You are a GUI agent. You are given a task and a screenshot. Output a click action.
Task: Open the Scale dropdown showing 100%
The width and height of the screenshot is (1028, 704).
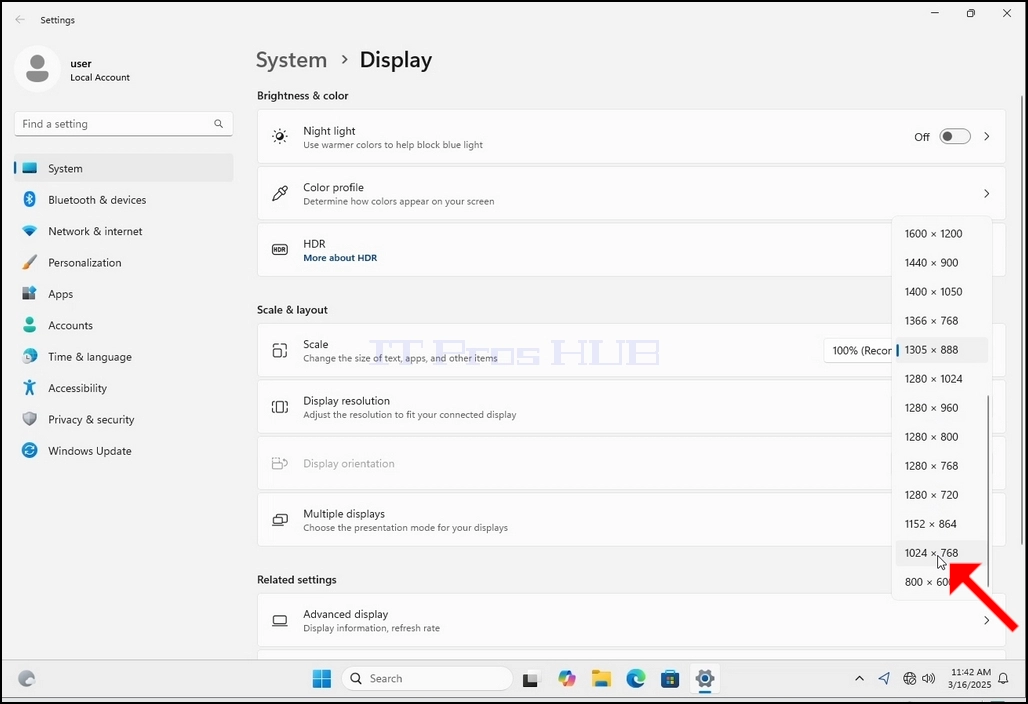[x=859, y=351]
